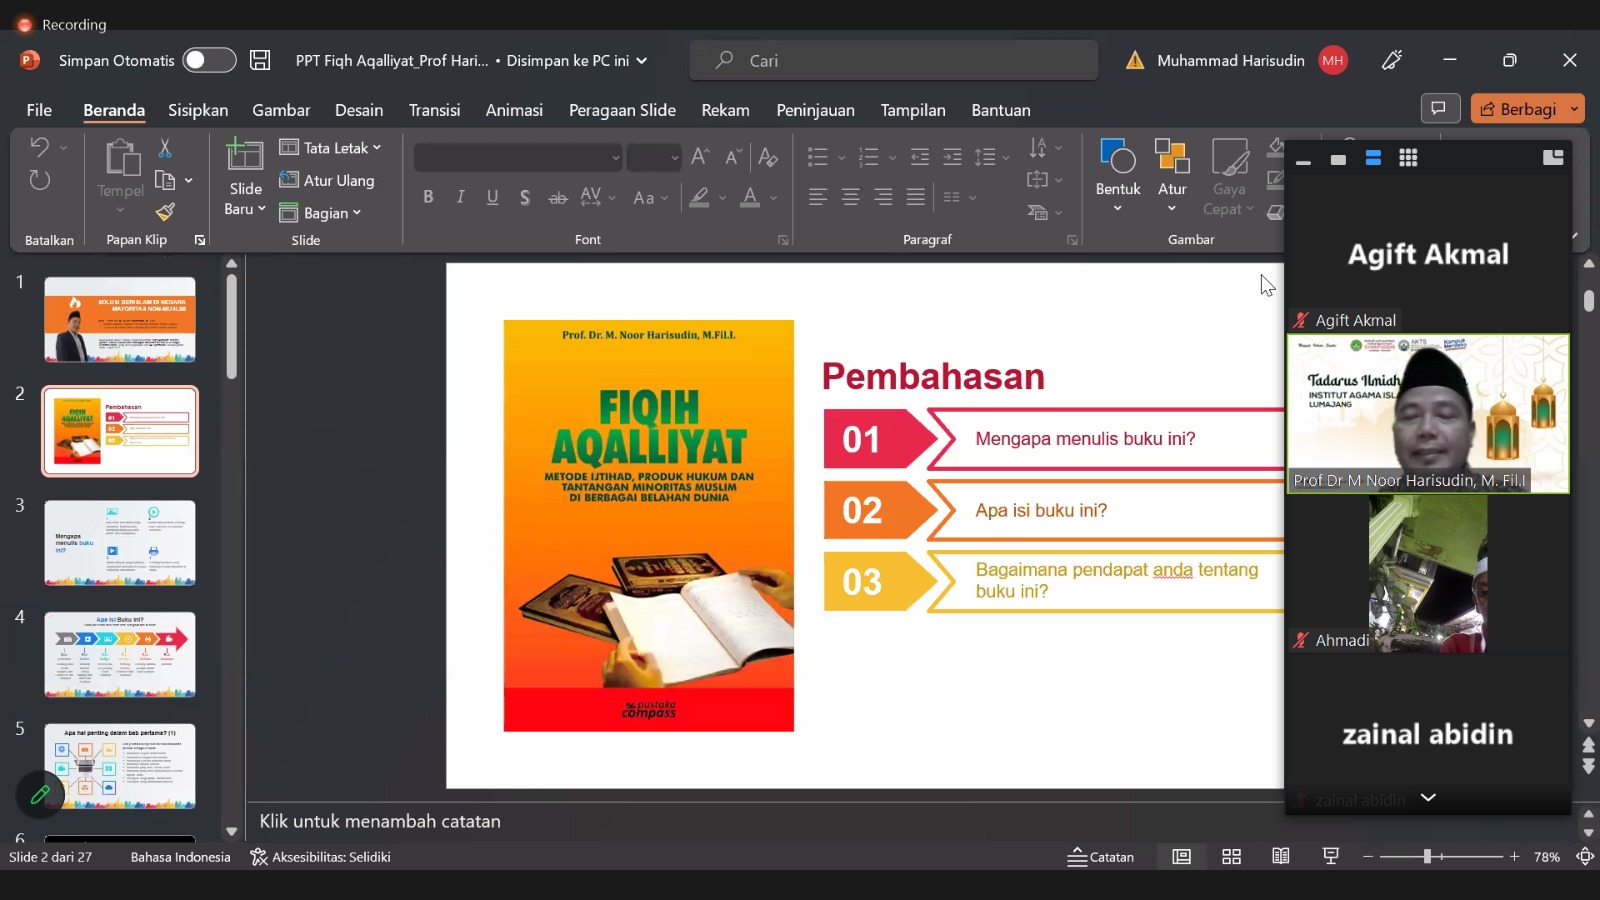Open Slide Sorter view in status bar
This screenshot has width=1600, height=900.
[x=1231, y=857]
